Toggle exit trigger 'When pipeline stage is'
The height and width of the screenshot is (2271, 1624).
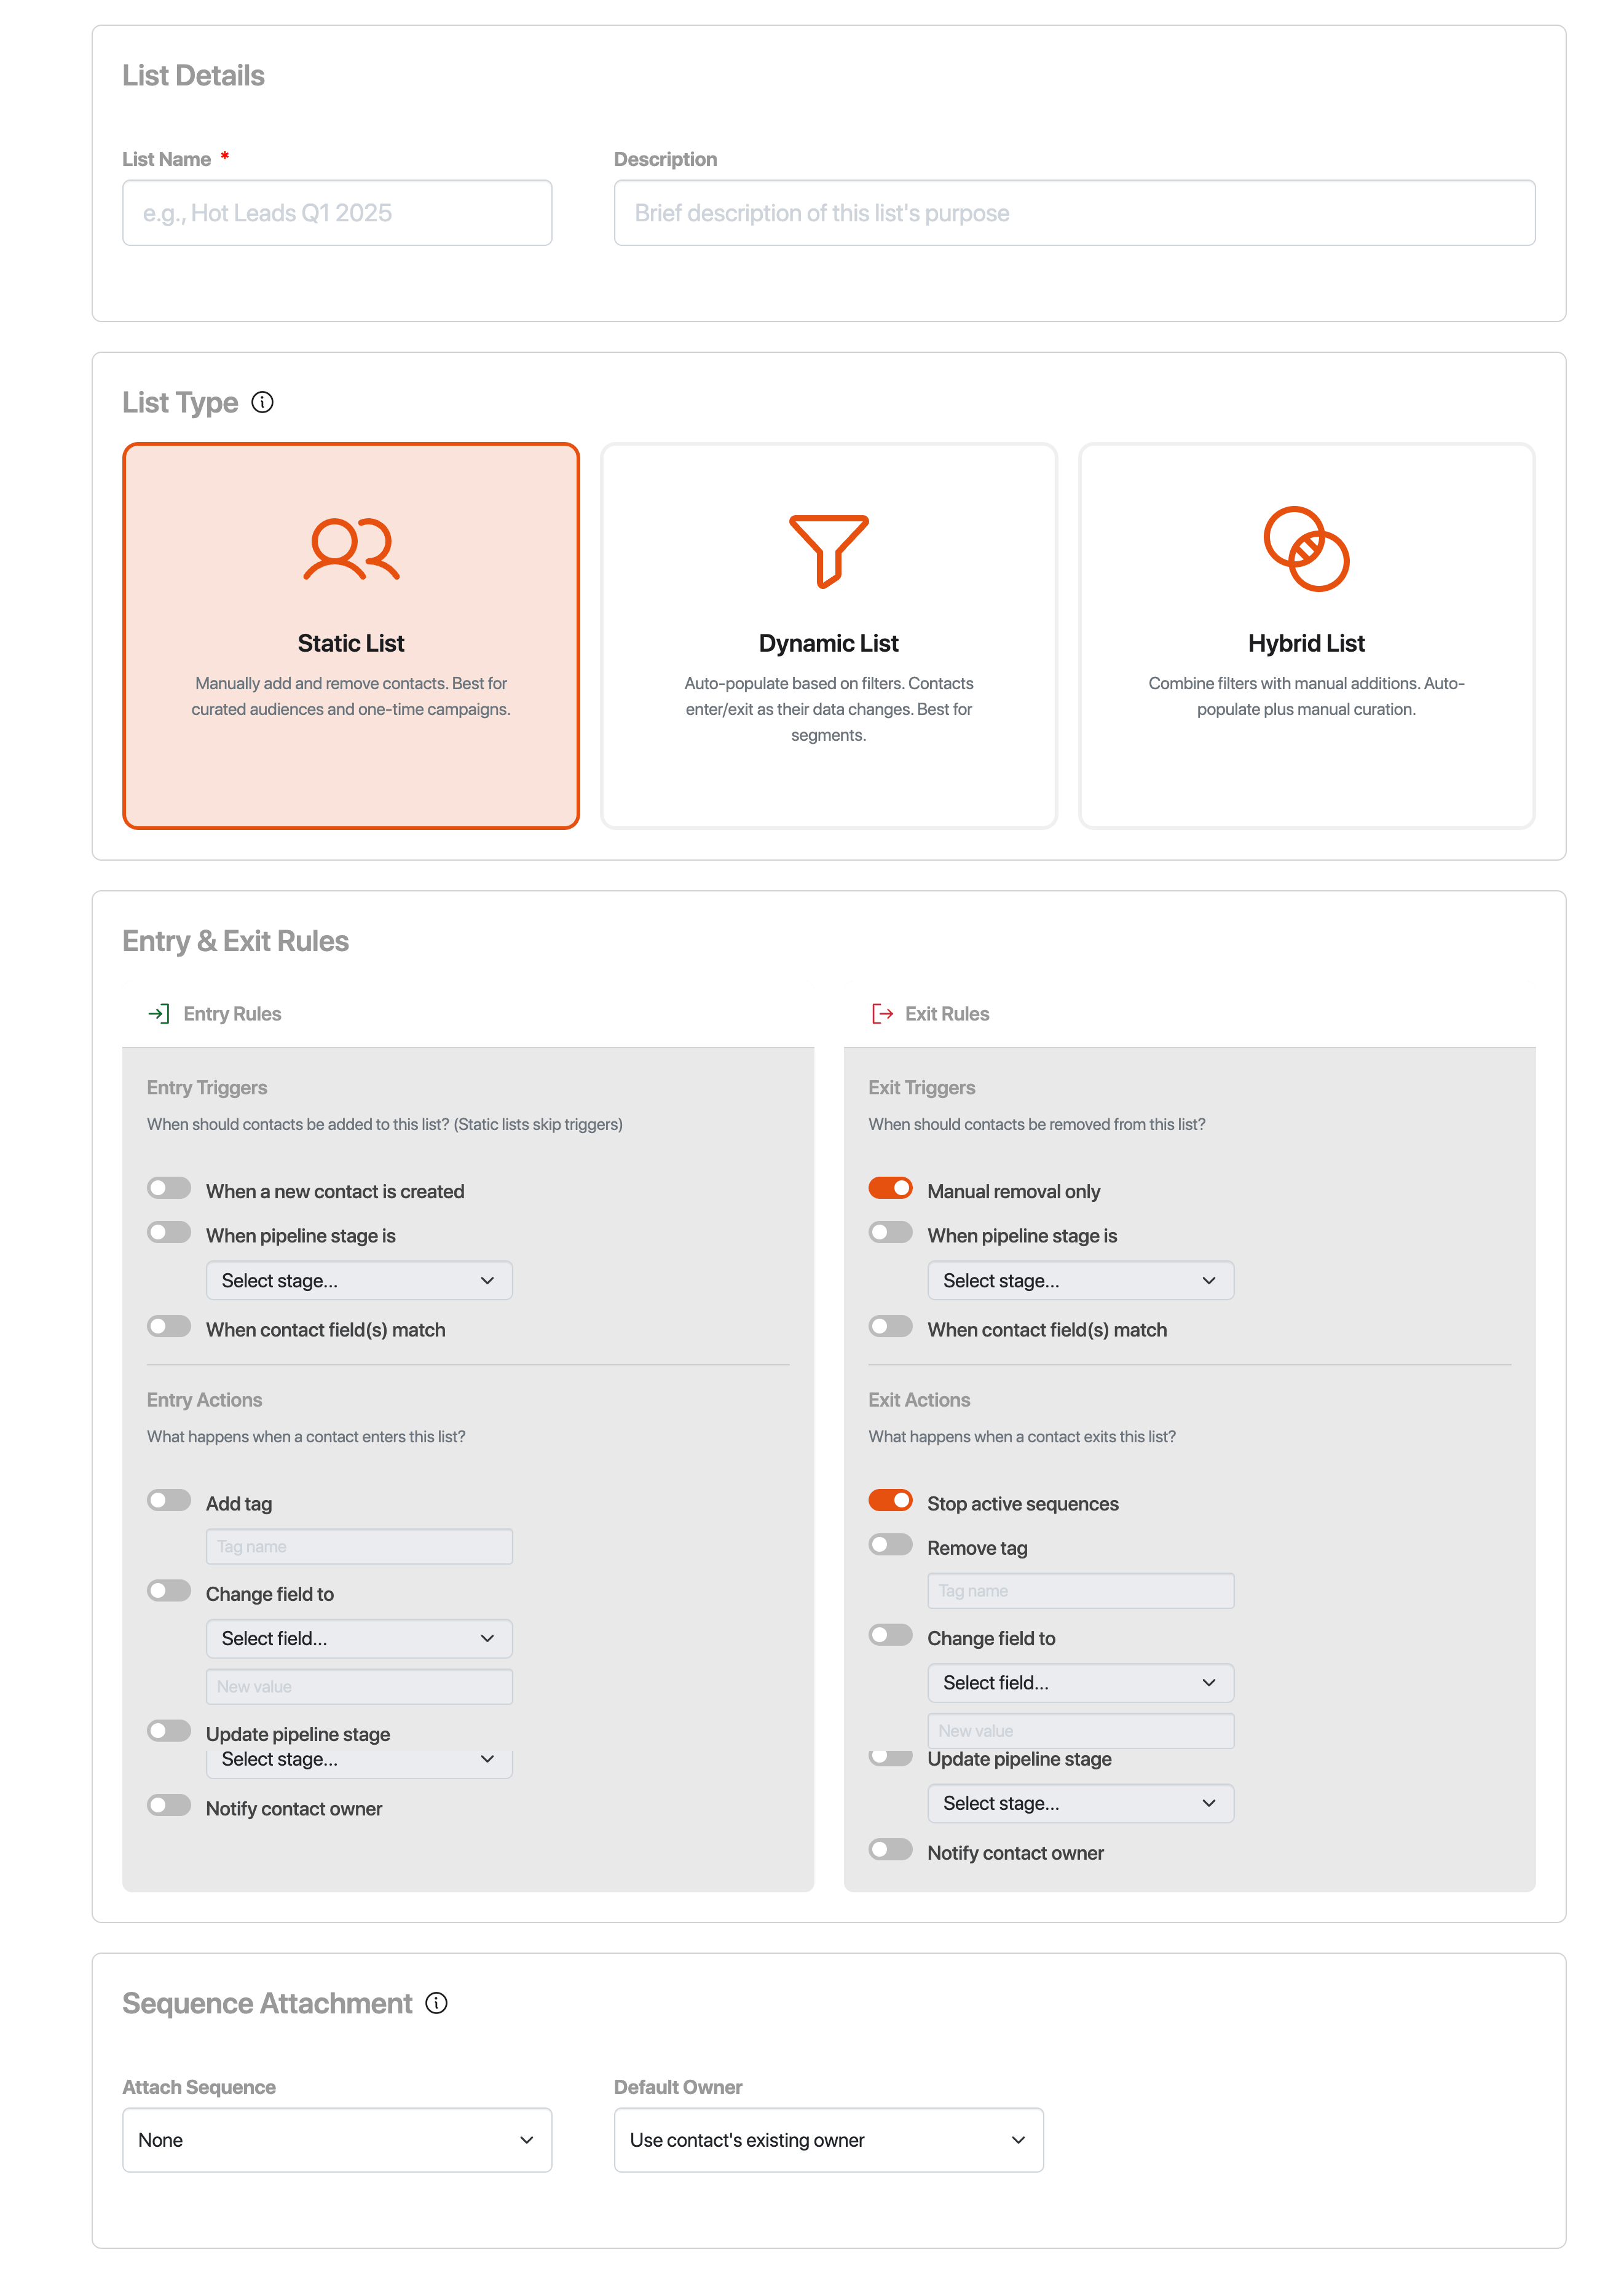click(x=890, y=1232)
